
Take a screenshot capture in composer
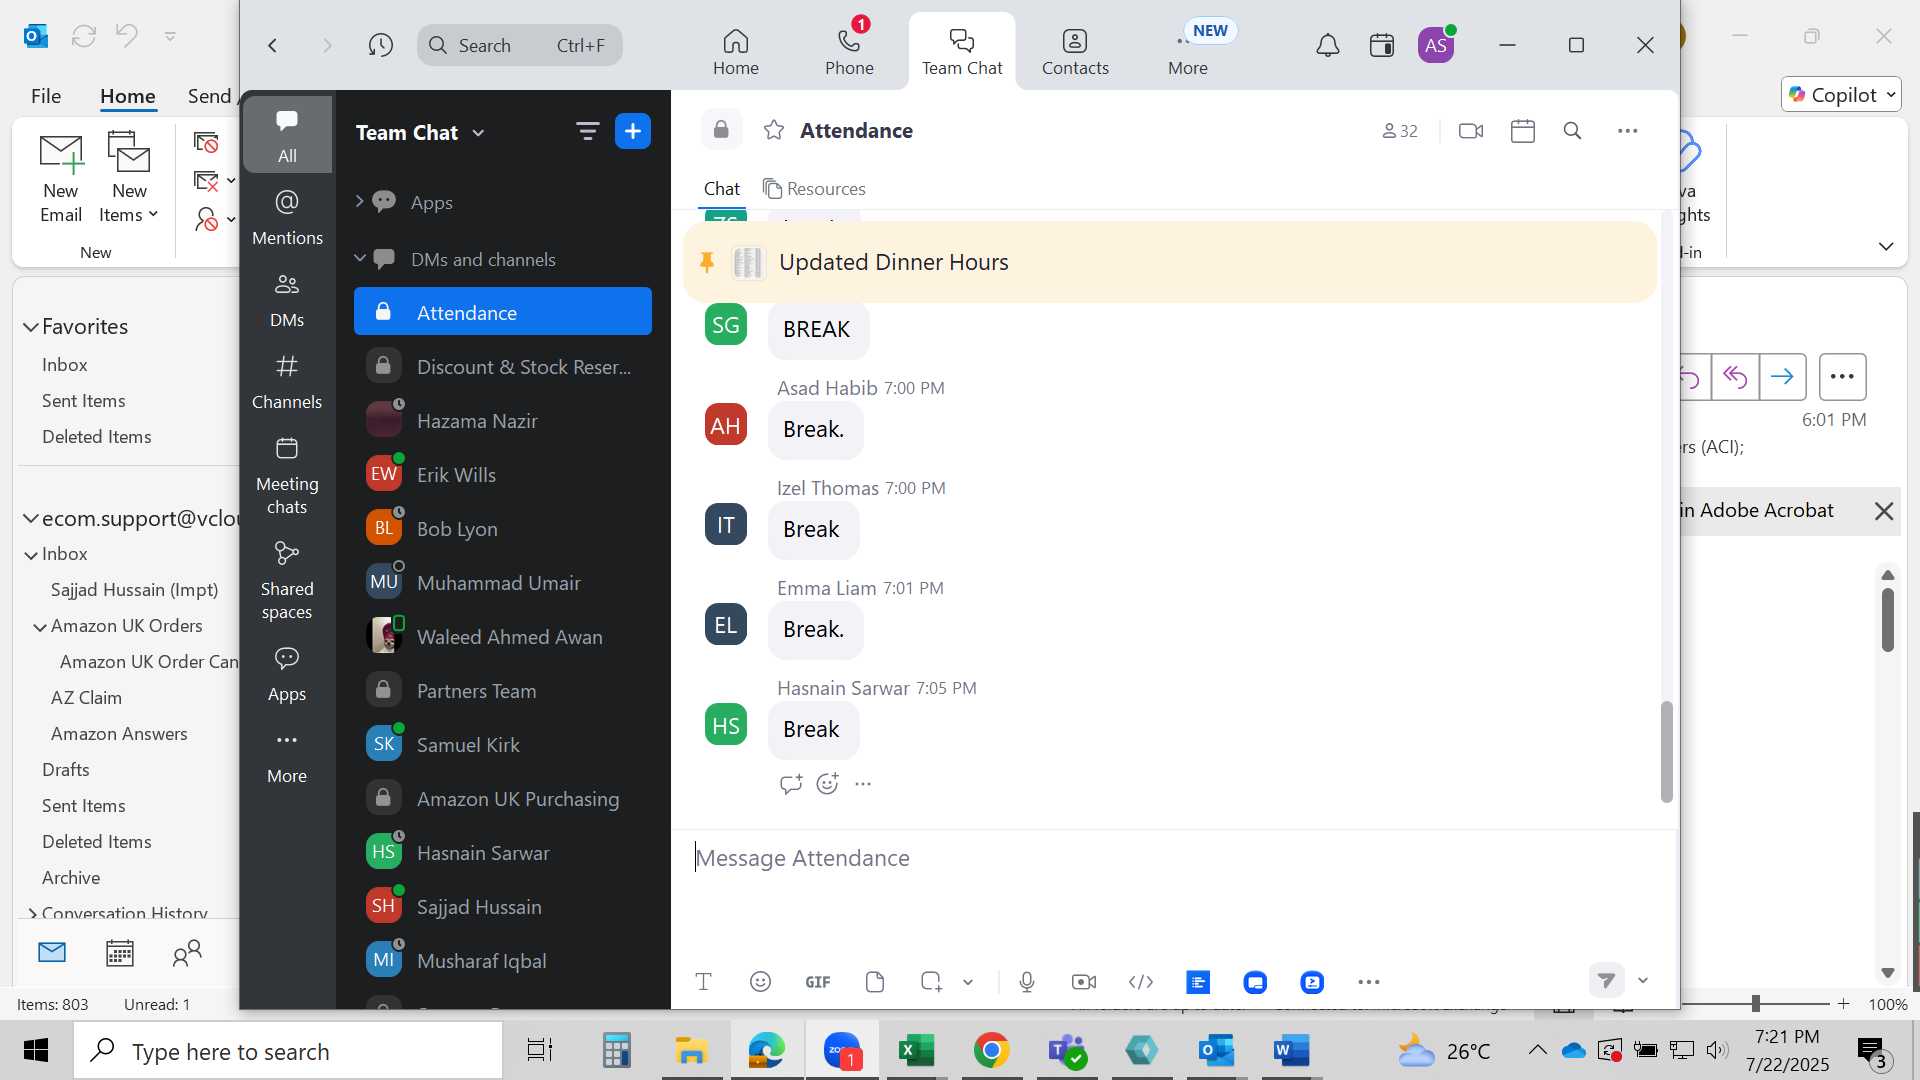pyautogui.click(x=931, y=982)
